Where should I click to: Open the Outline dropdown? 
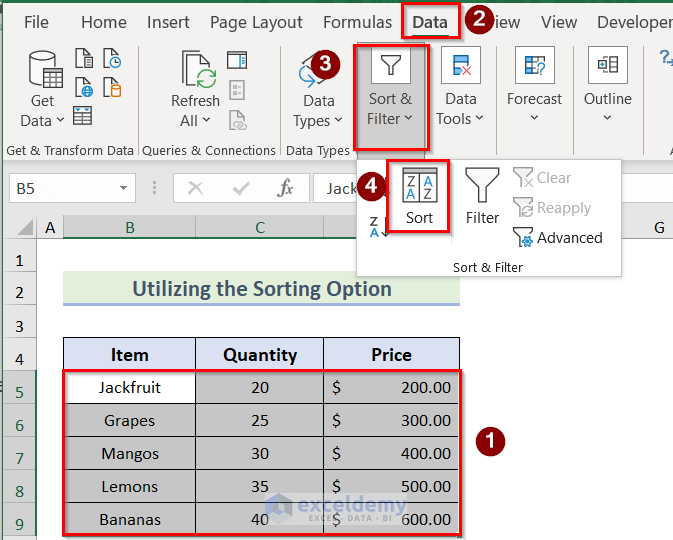(x=607, y=108)
